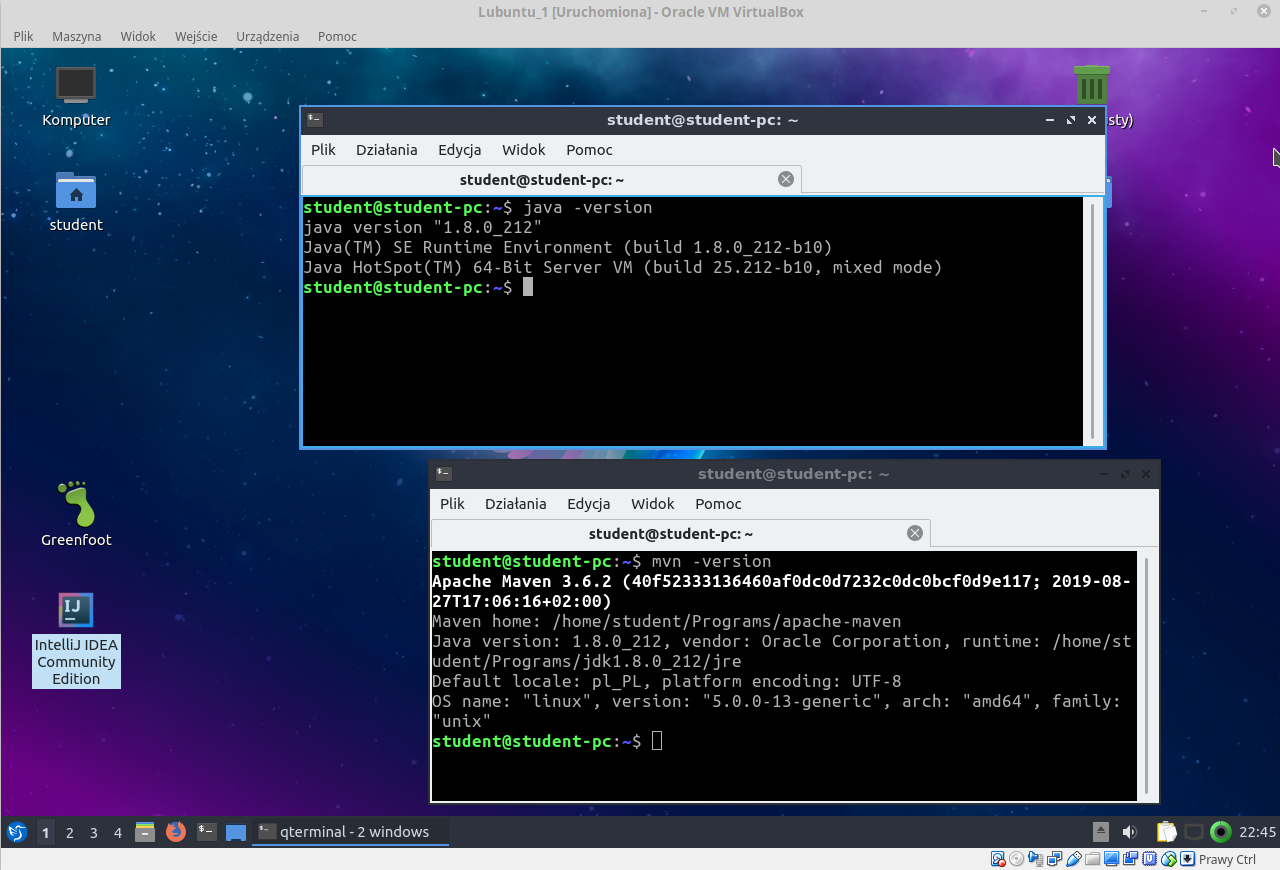Open Działania menu in the java terminal
1280x870 pixels.
[x=387, y=150]
